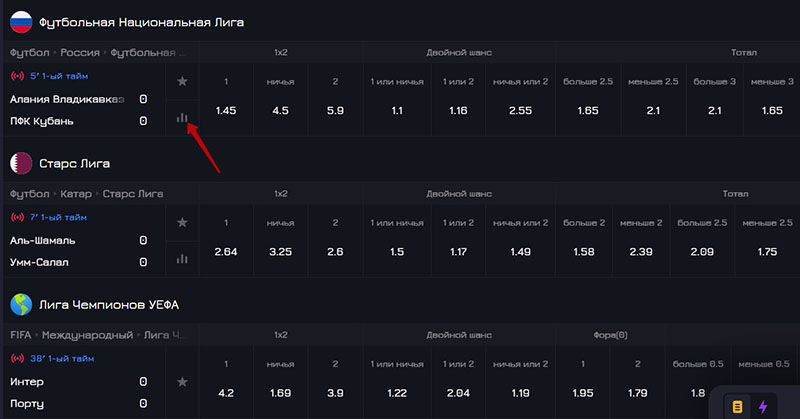Favorite the Интер vs Порту match
The height and width of the screenshot is (419, 800).
coord(182,381)
